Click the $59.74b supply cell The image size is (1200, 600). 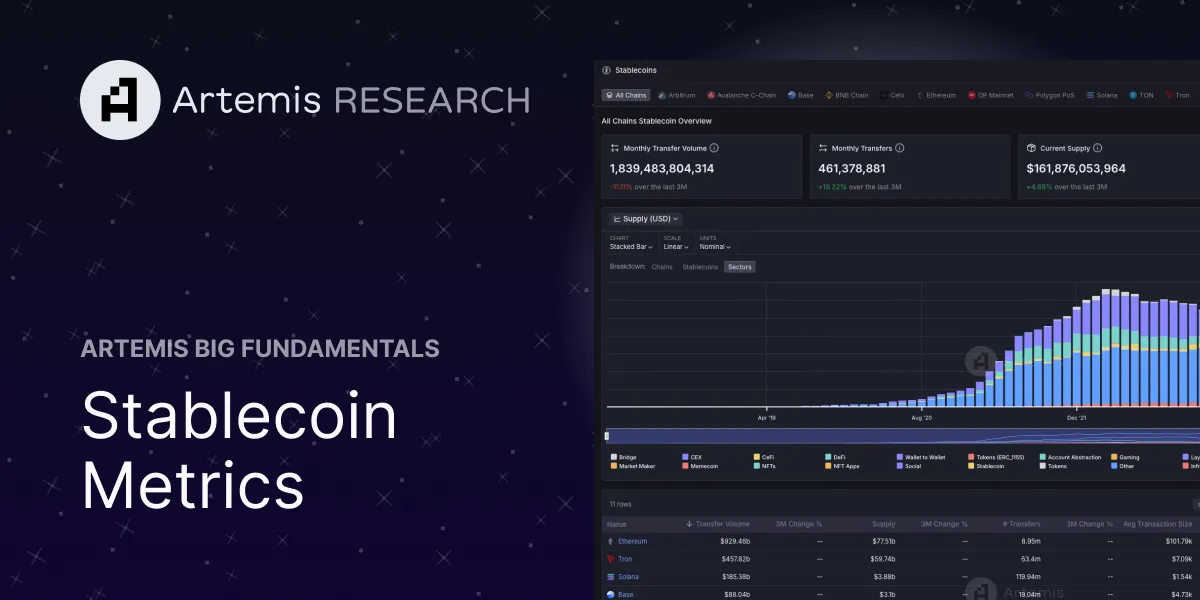[881, 559]
